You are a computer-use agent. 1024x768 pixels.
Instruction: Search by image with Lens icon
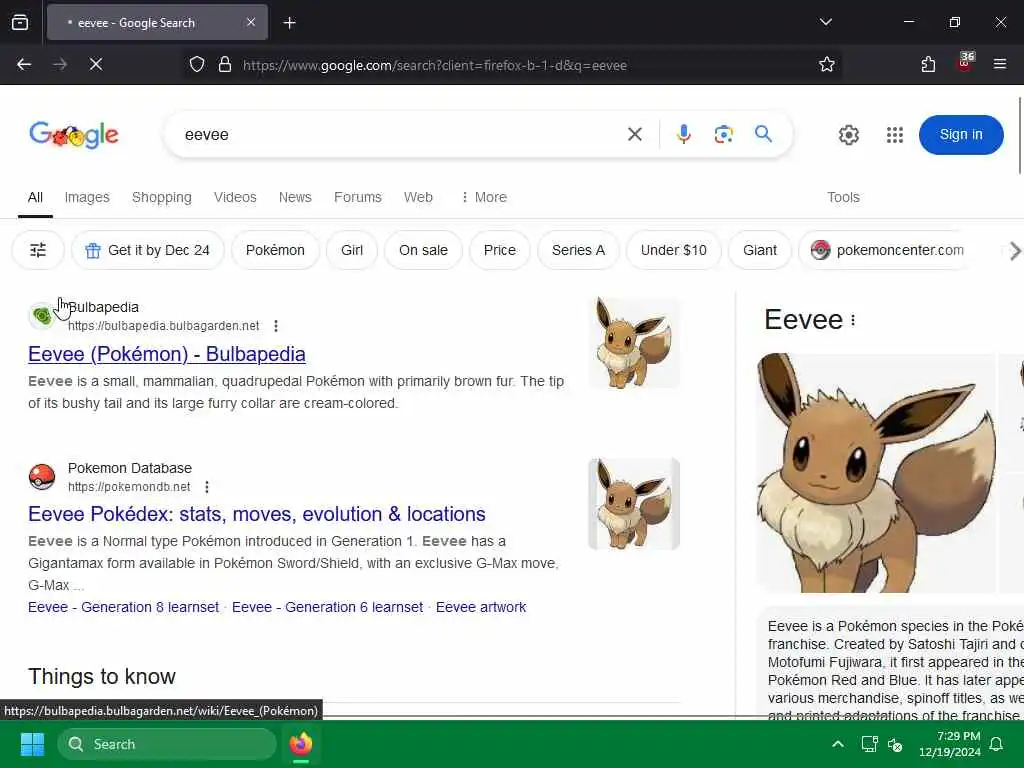pos(723,135)
